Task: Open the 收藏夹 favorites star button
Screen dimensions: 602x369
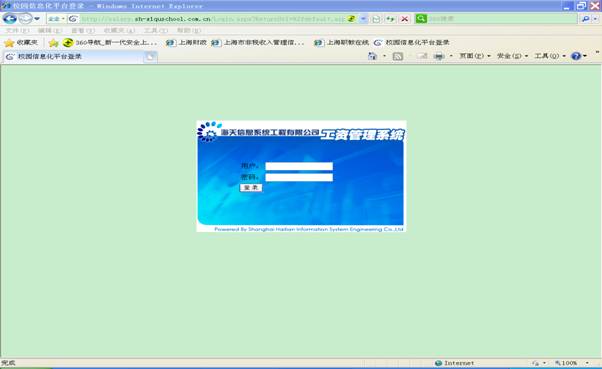Action: 21,43
